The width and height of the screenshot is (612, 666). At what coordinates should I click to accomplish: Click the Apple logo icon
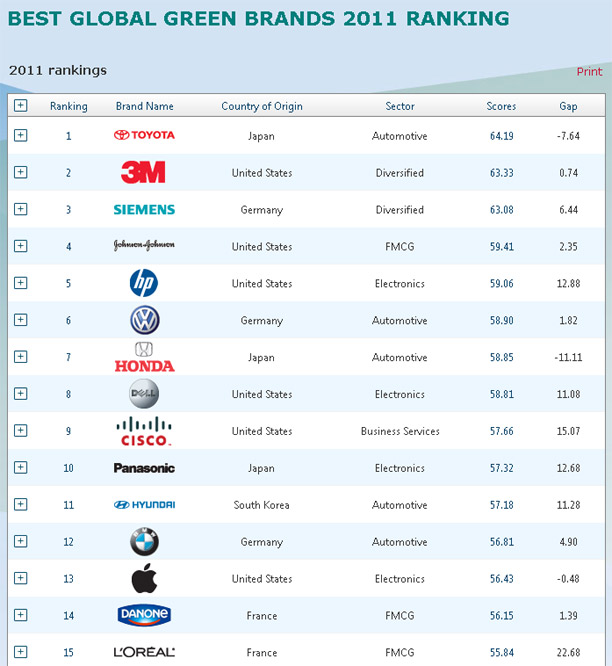click(144, 579)
